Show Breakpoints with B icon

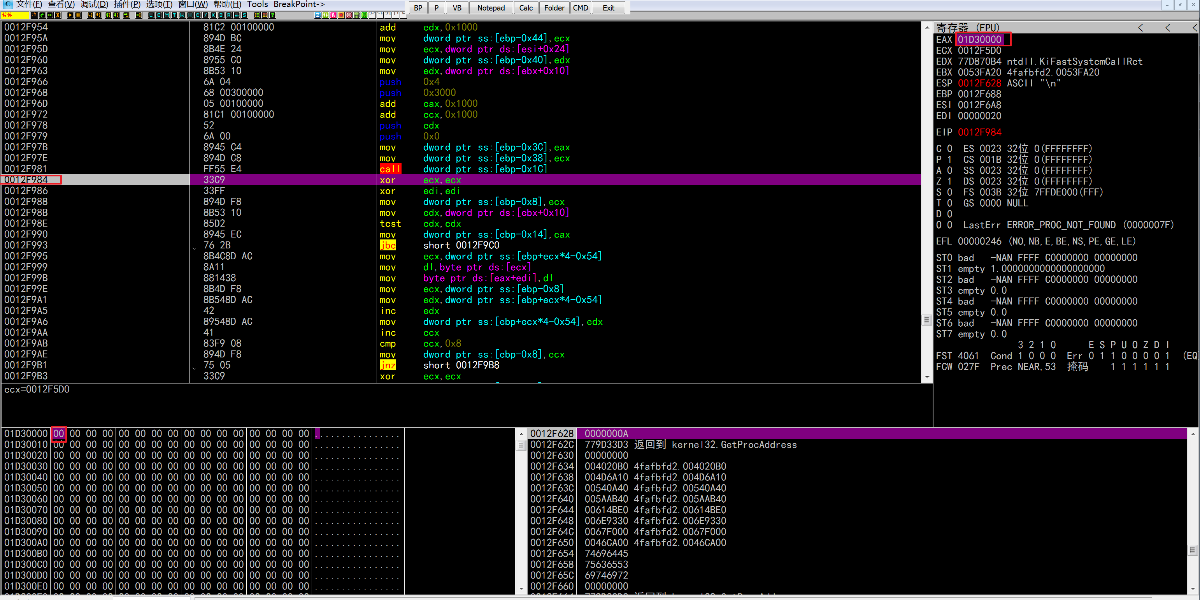(221, 15)
